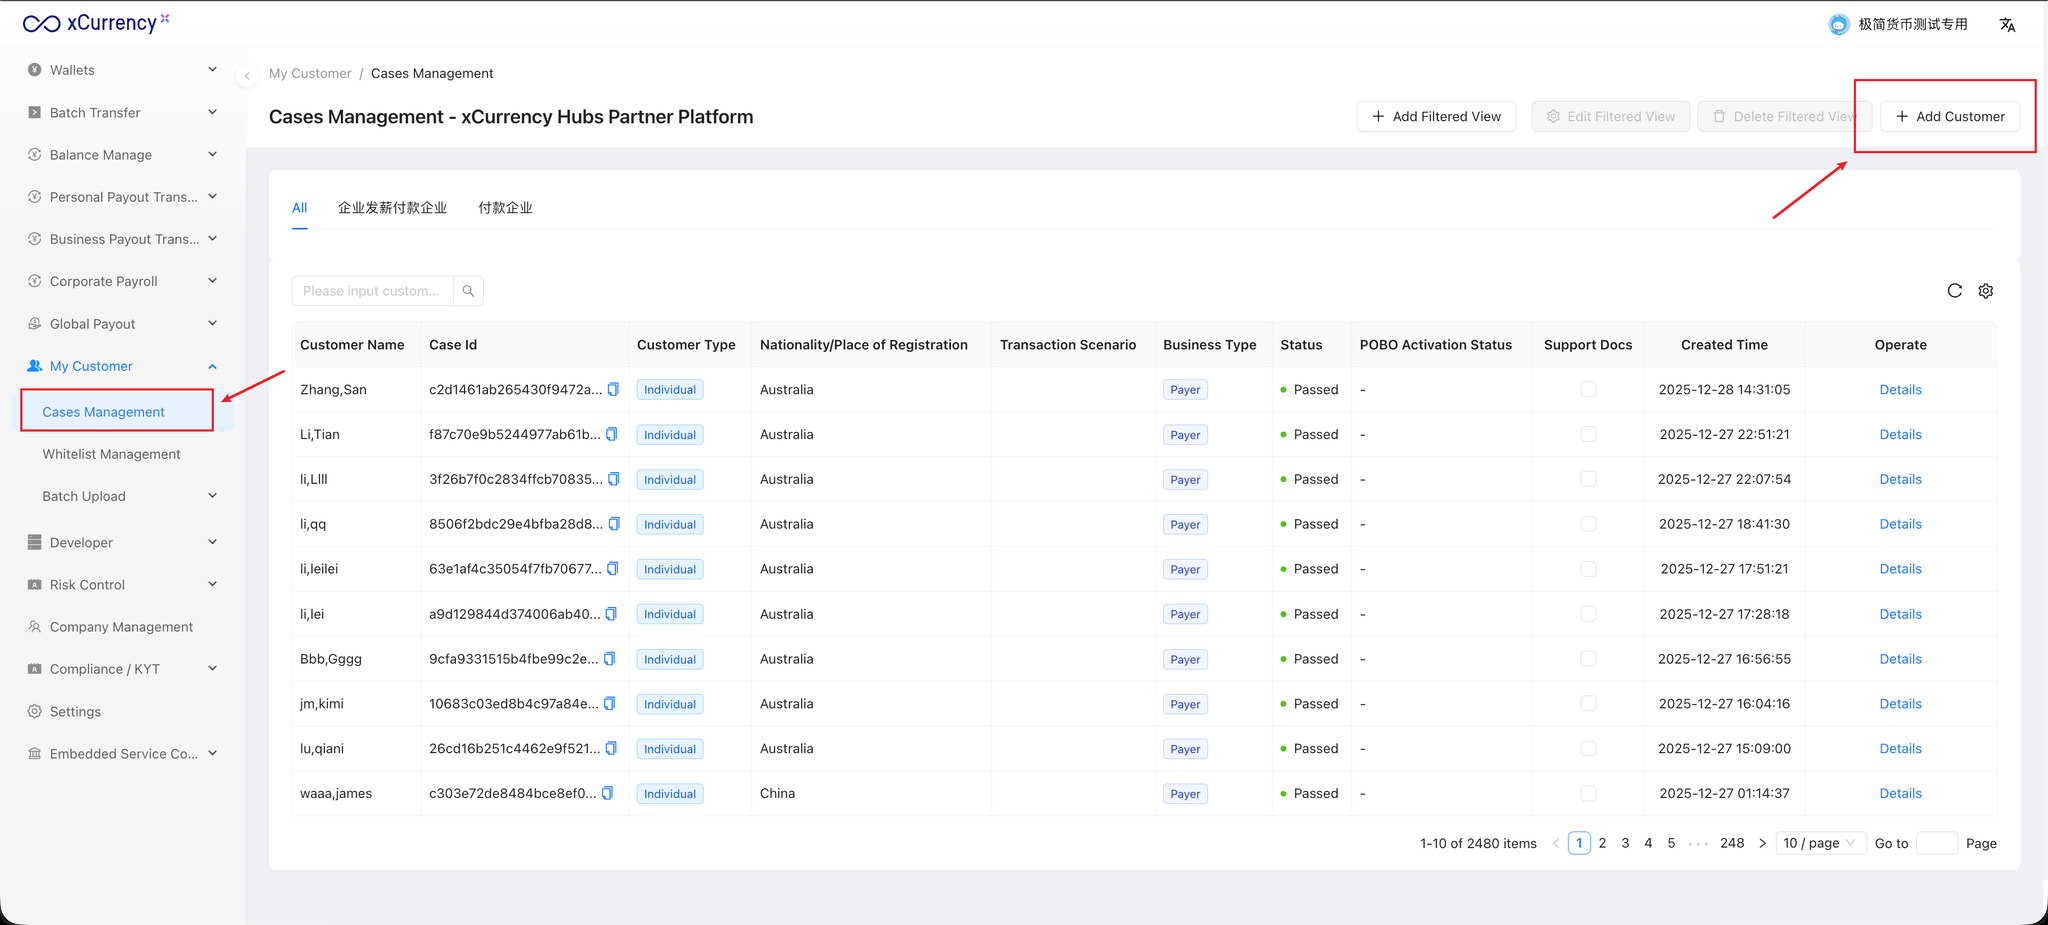
Task: Tick Support Docs checkbox for jm,kimi
Action: (1588, 704)
